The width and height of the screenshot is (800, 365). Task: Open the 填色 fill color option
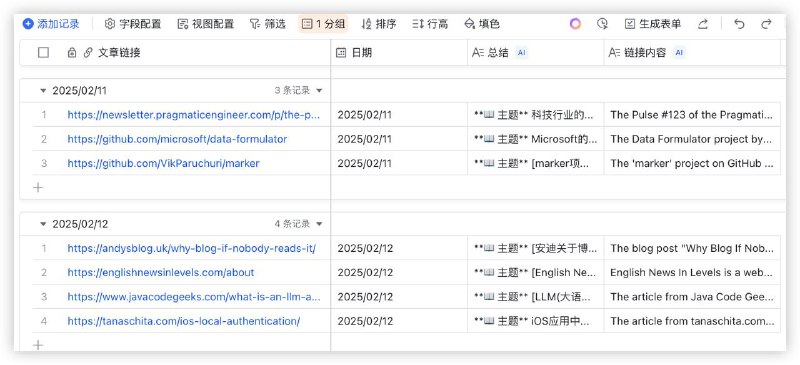(482, 24)
